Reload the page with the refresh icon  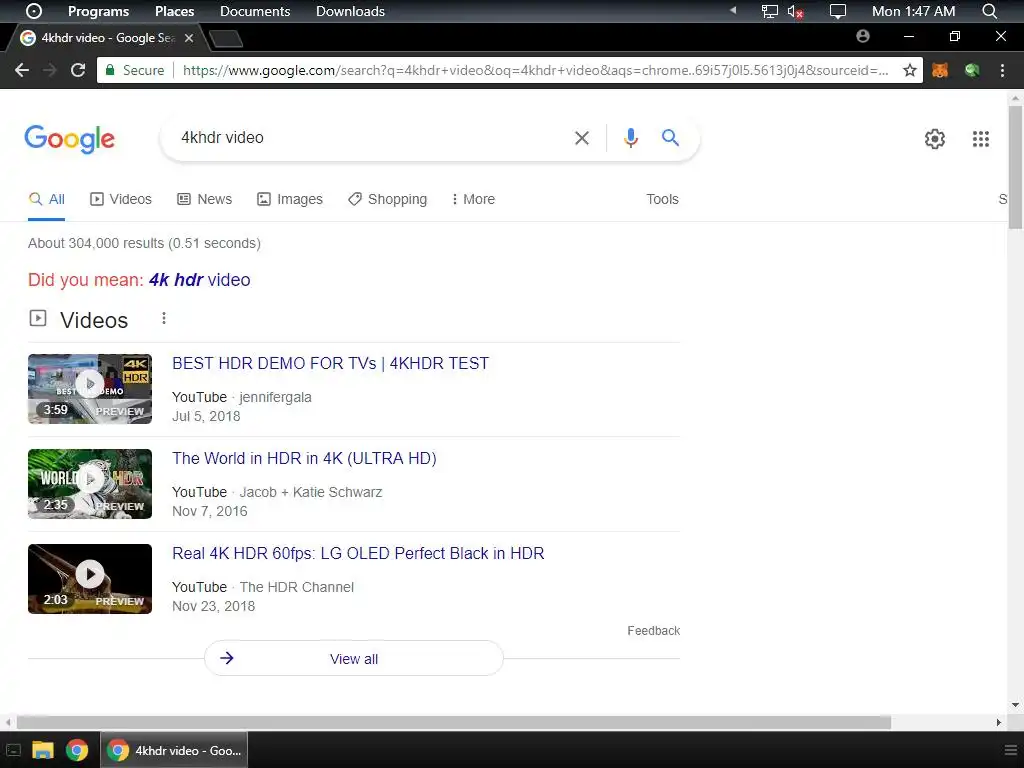(x=78, y=70)
